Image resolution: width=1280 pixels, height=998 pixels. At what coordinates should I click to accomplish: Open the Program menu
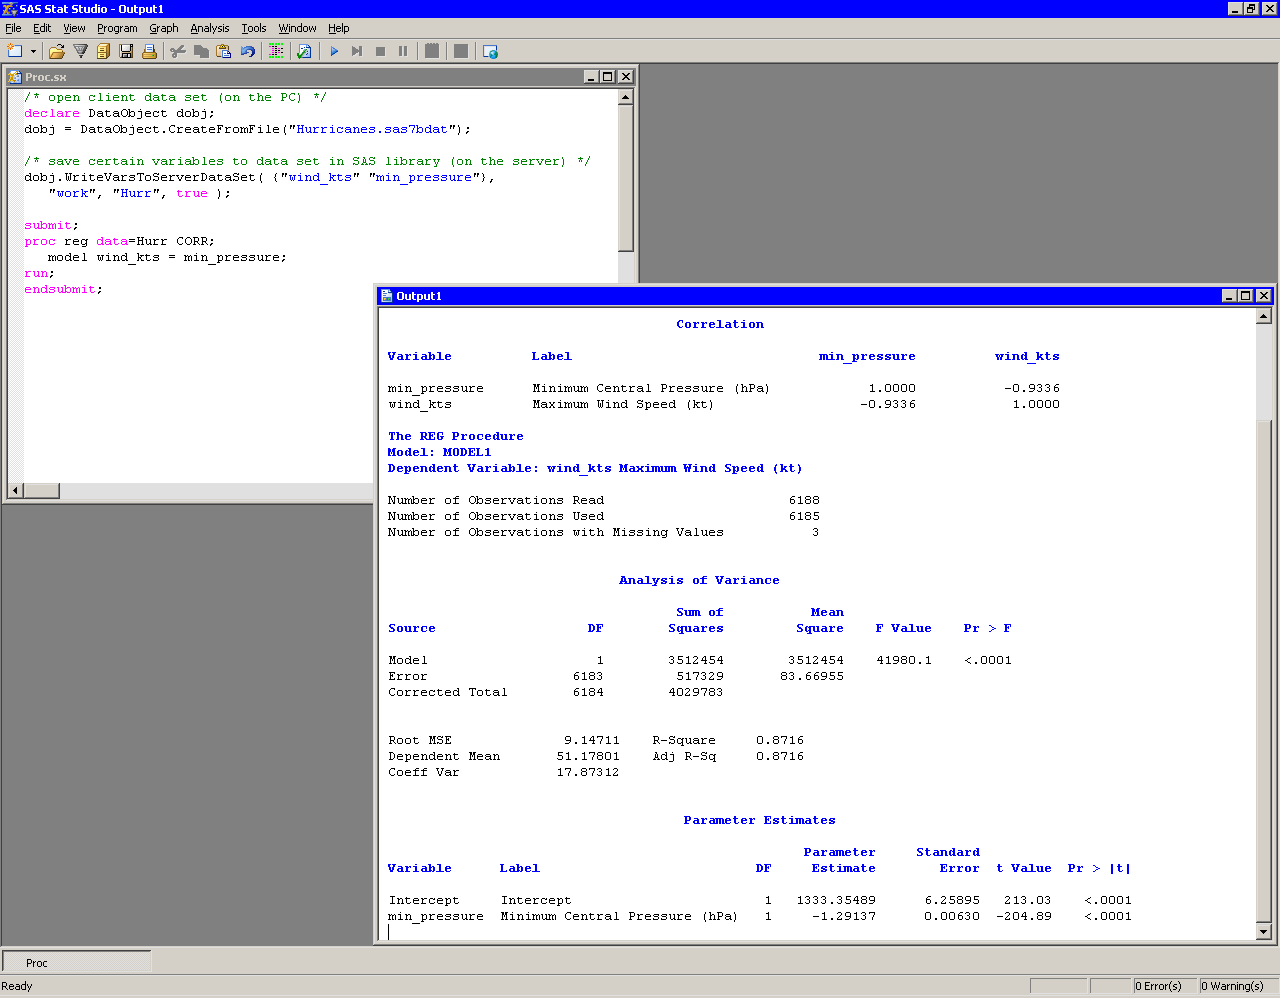tap(117, 28)
